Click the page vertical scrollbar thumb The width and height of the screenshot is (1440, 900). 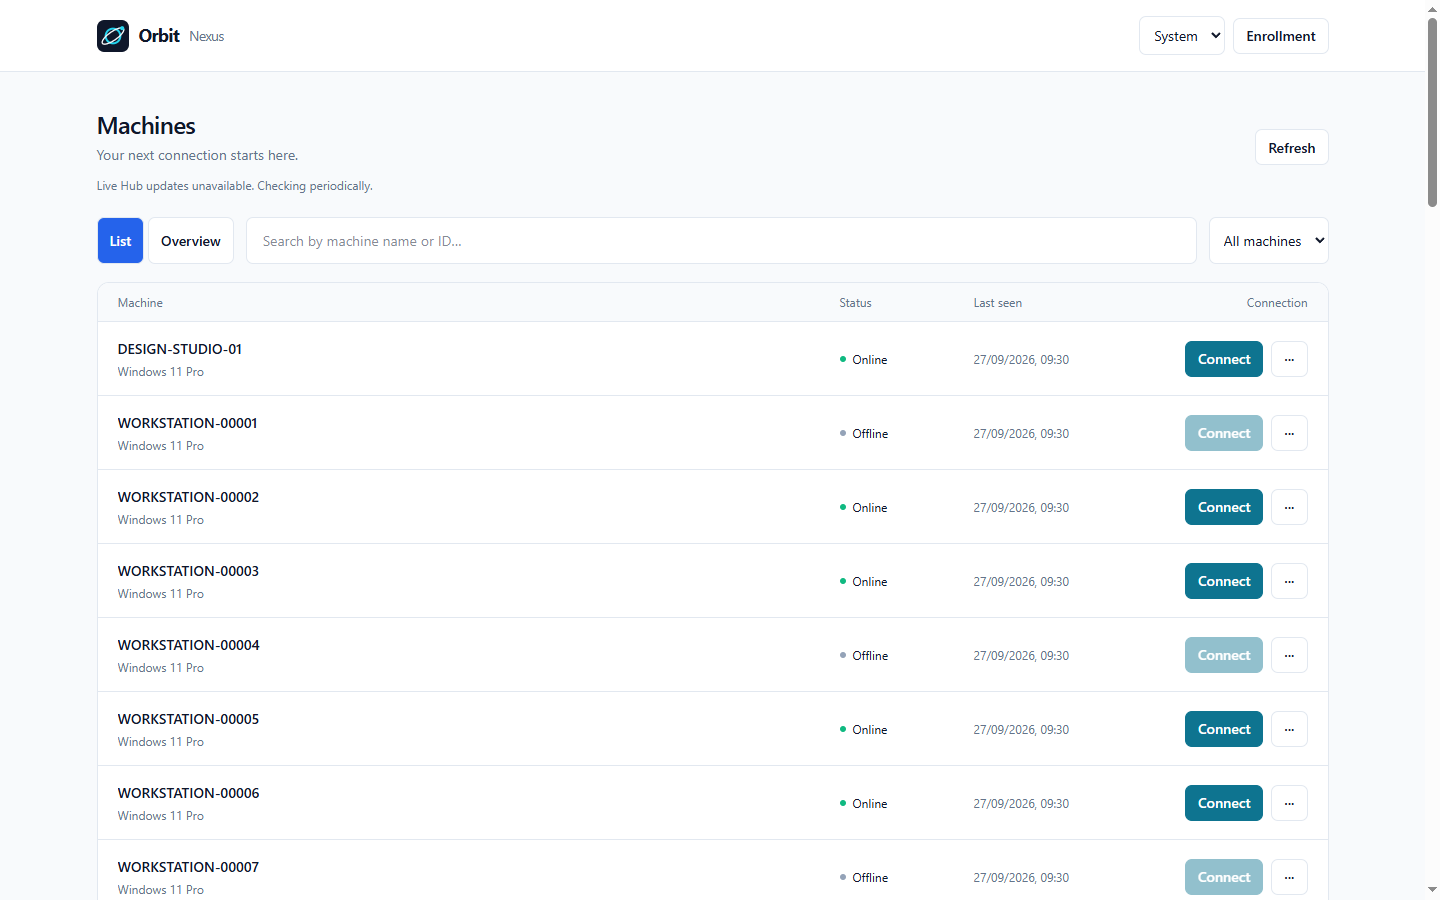pyautogui.click(x=1432, y=112)
